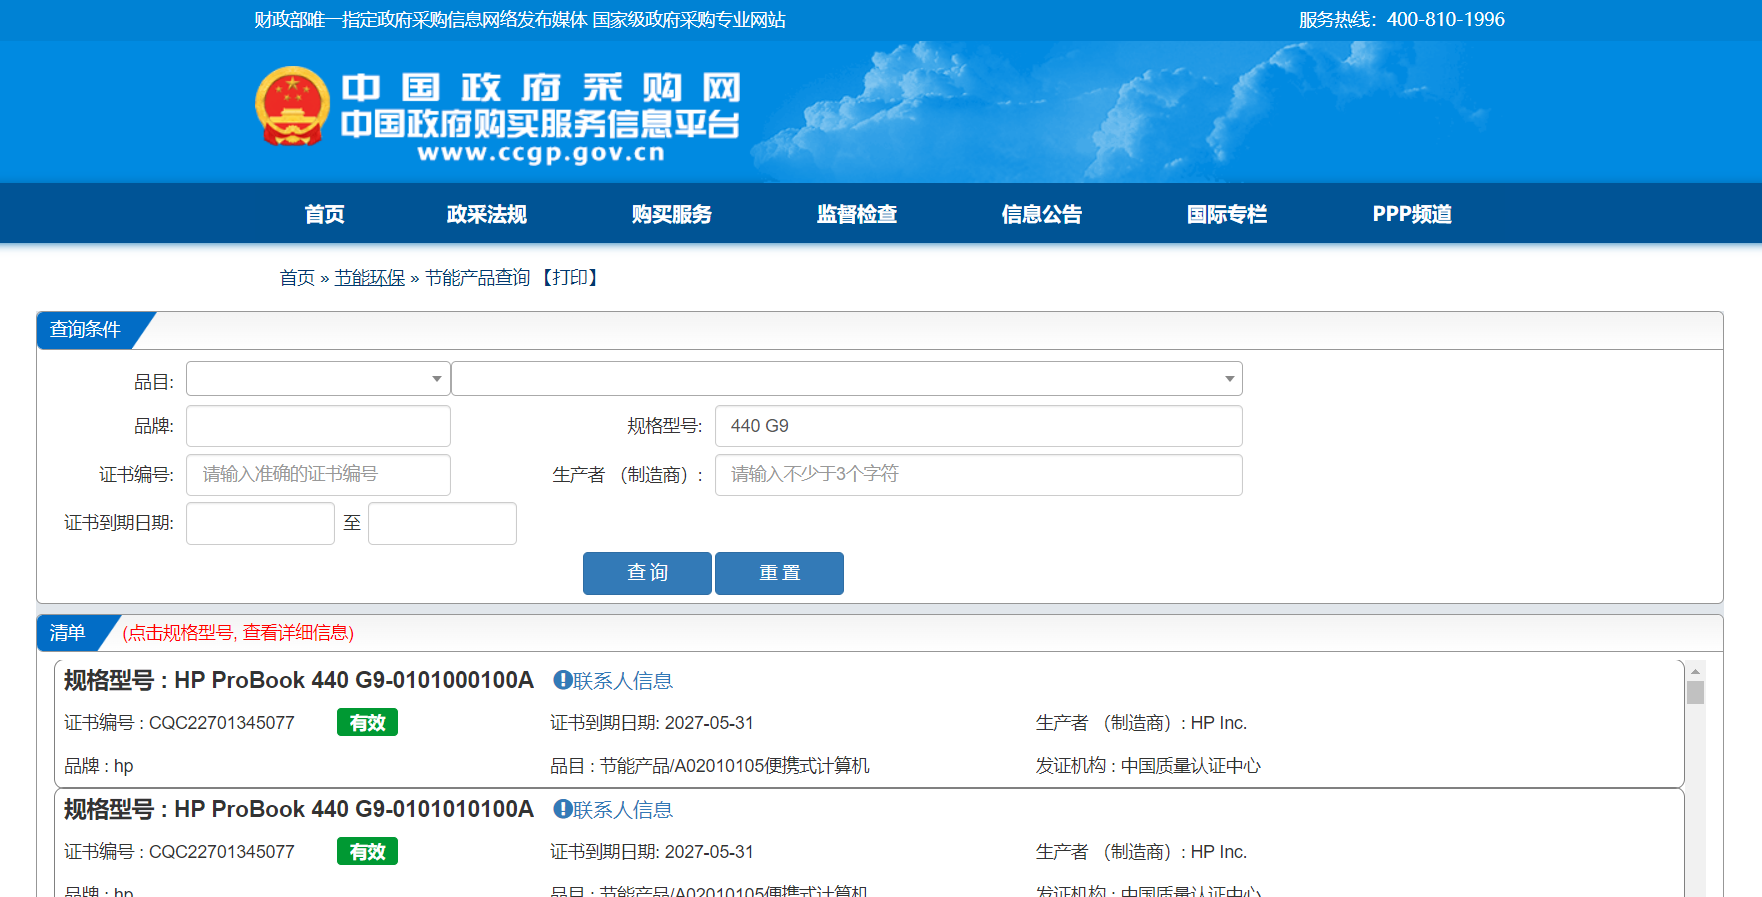Screen dimensions: 1762x897
Task: Click second result's 生产者 HP Inc. text
Action: [1141, 852]
